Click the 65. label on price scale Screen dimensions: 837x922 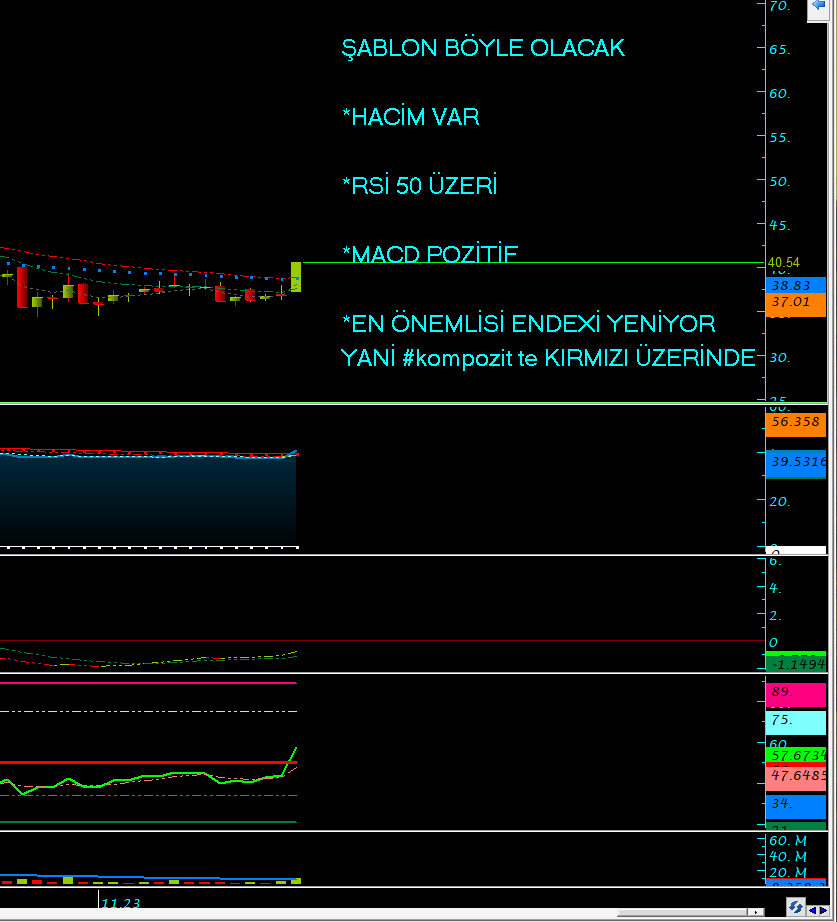click(780, 49)
